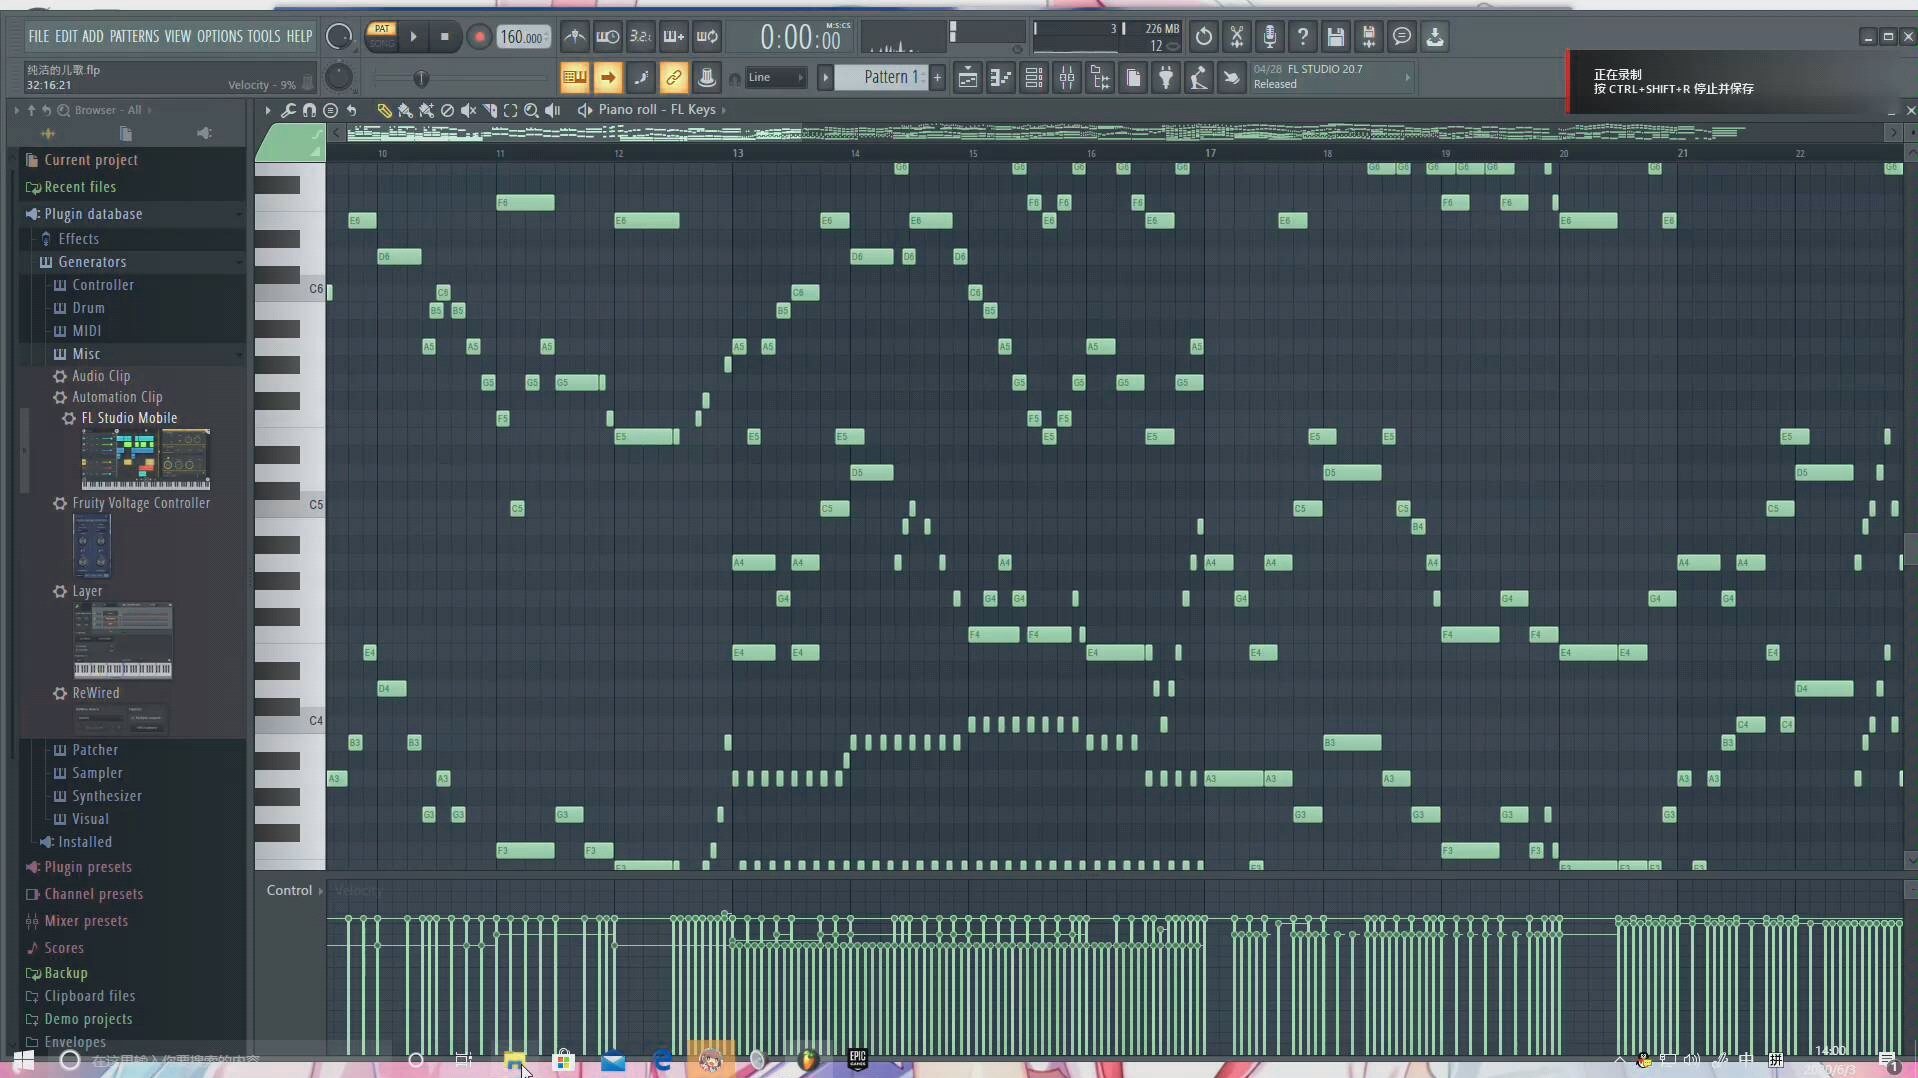Toggle the record button

coord(479,37)
